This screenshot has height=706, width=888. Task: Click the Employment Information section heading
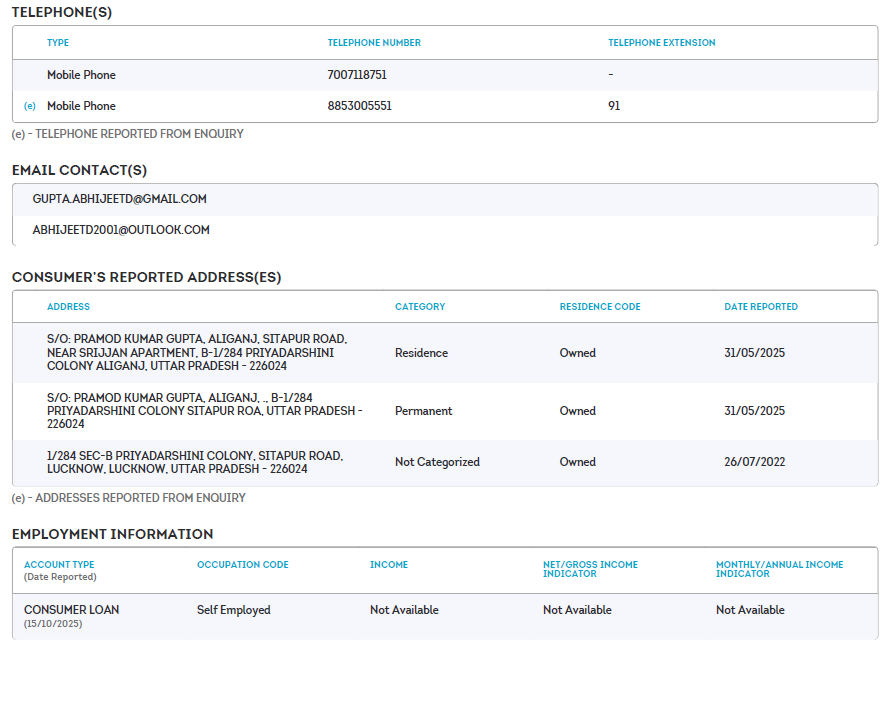112,534
